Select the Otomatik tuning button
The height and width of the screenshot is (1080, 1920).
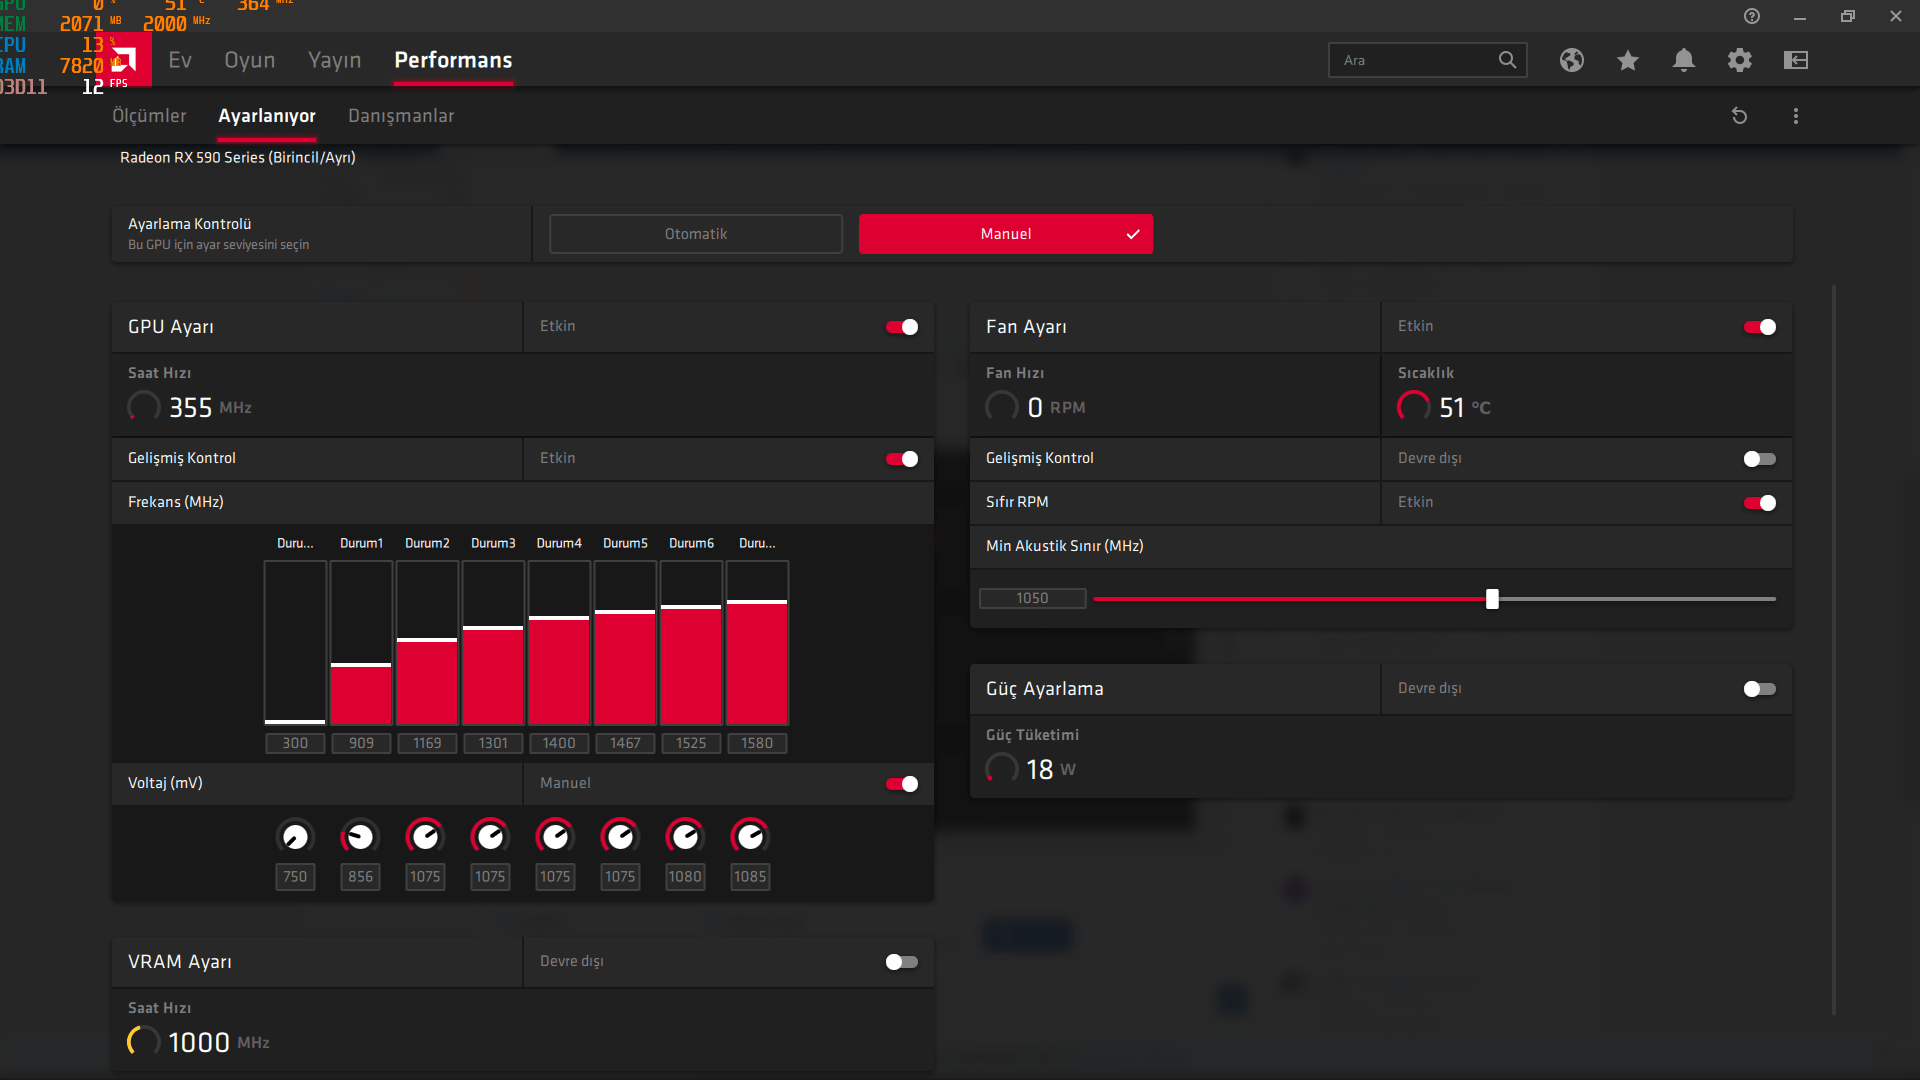[695, 234]
